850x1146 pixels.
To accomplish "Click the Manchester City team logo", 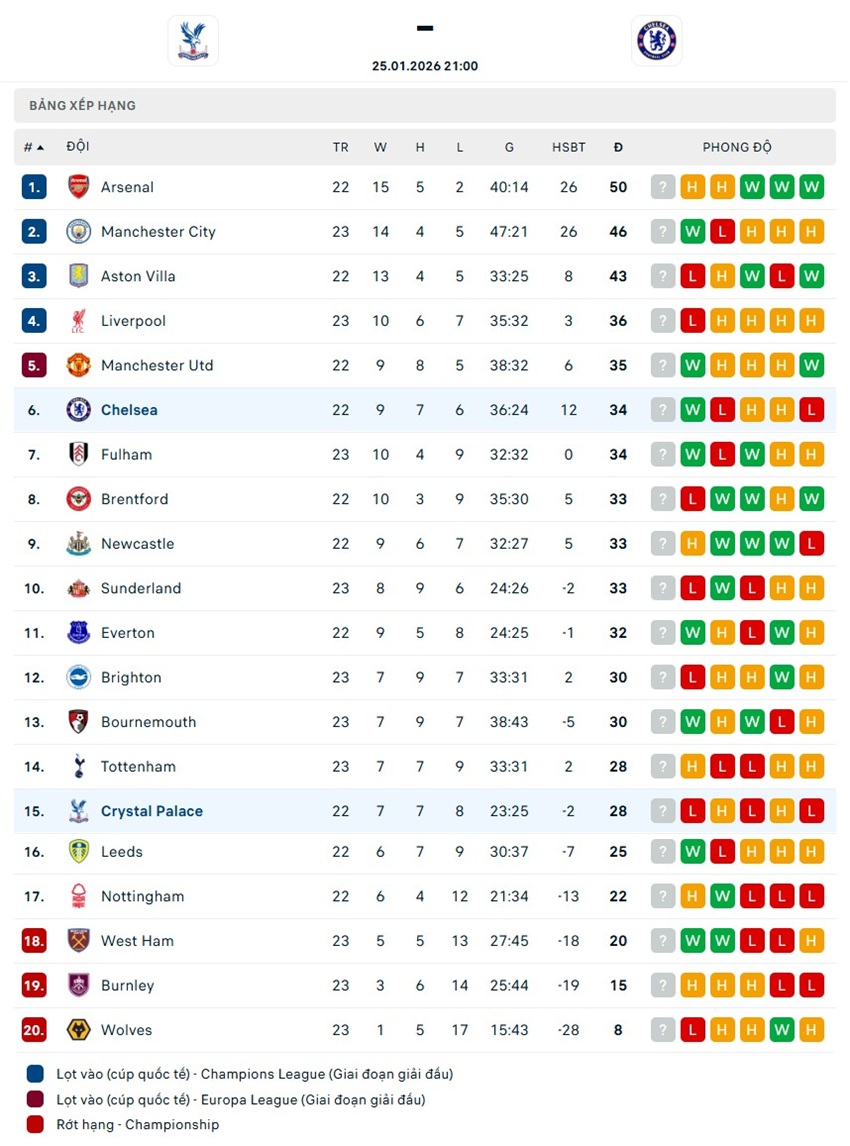I will pyautogui.click(x=79, y=232).
